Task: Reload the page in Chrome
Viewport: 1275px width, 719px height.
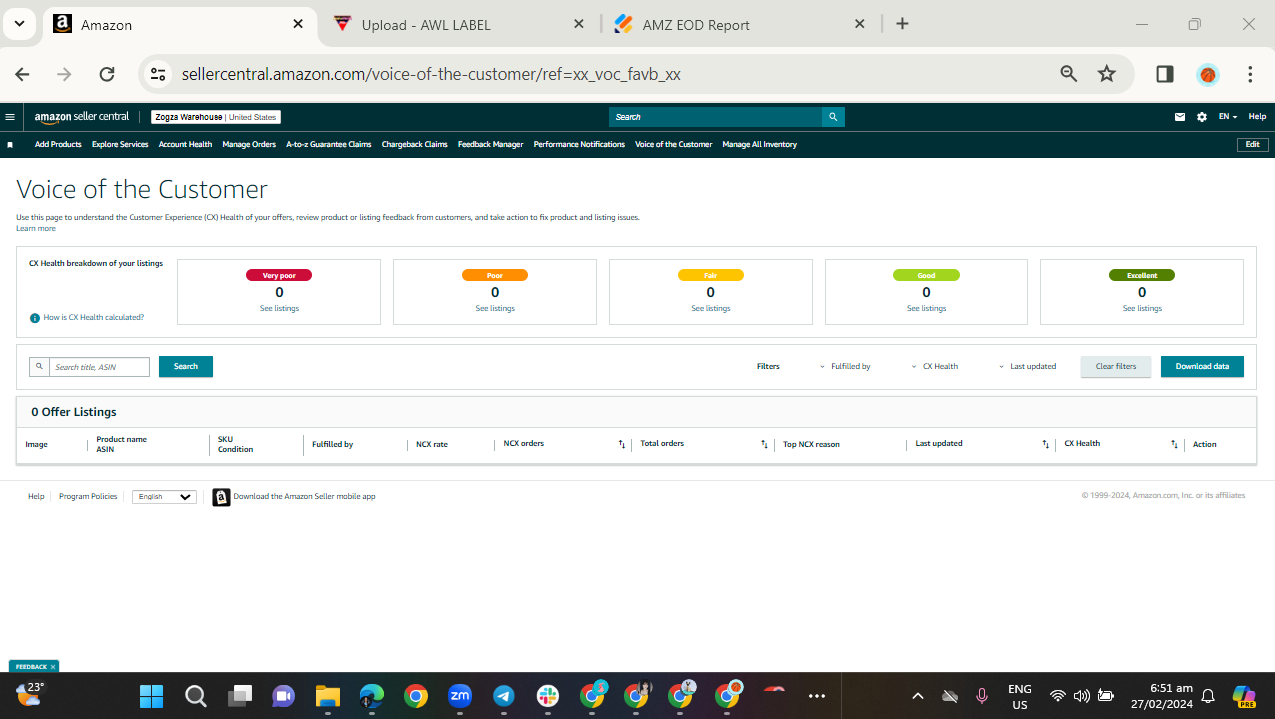Action: (107, 74)
